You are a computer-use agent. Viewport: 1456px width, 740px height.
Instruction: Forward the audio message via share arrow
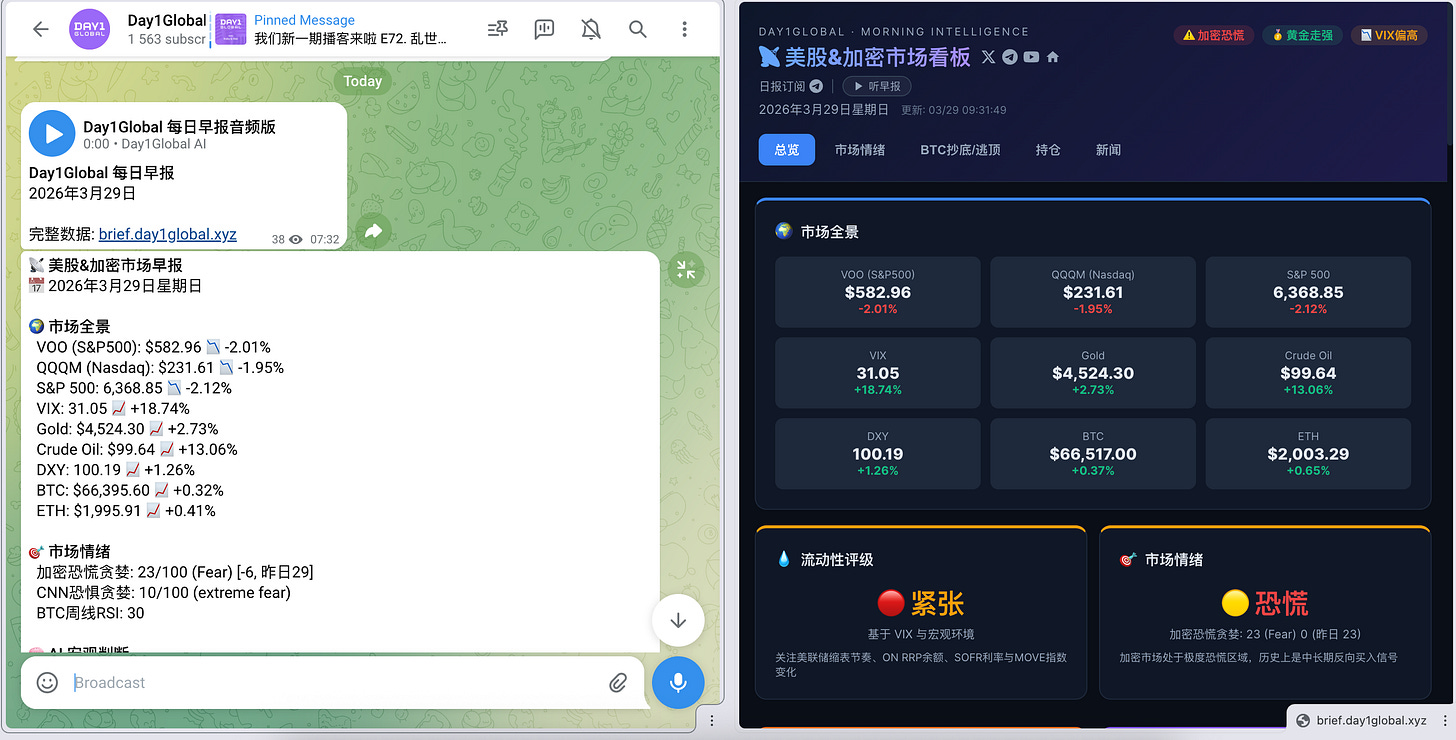pos(373,231)
